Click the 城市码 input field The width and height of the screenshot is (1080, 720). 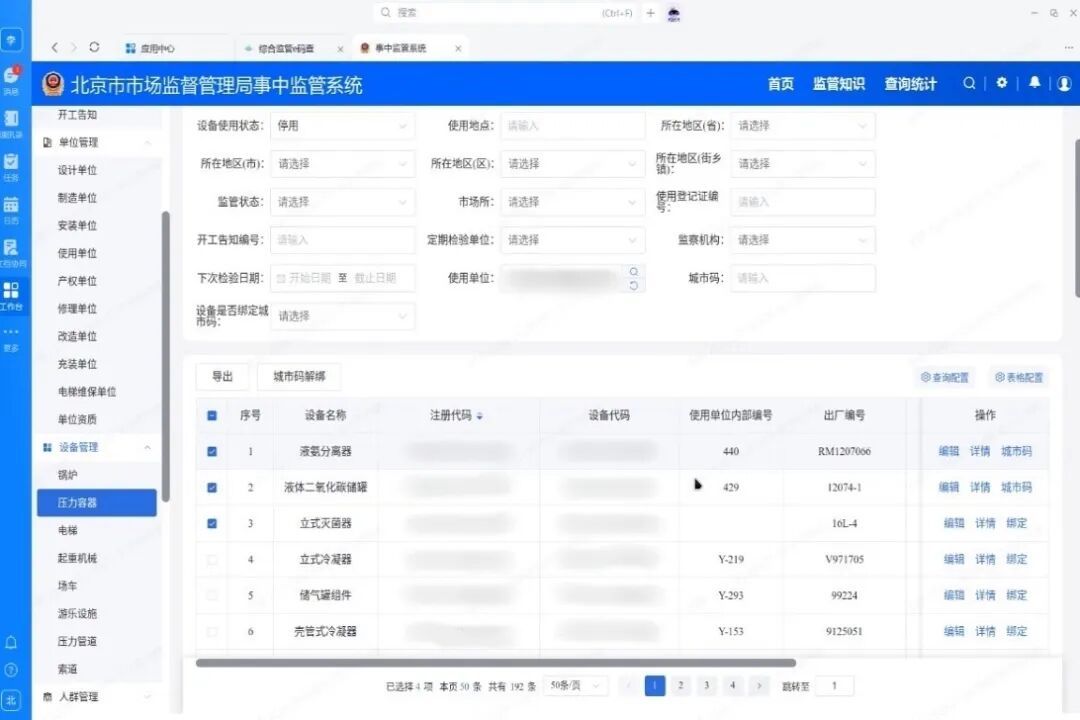pyautogui.click(x=802, y=278)
